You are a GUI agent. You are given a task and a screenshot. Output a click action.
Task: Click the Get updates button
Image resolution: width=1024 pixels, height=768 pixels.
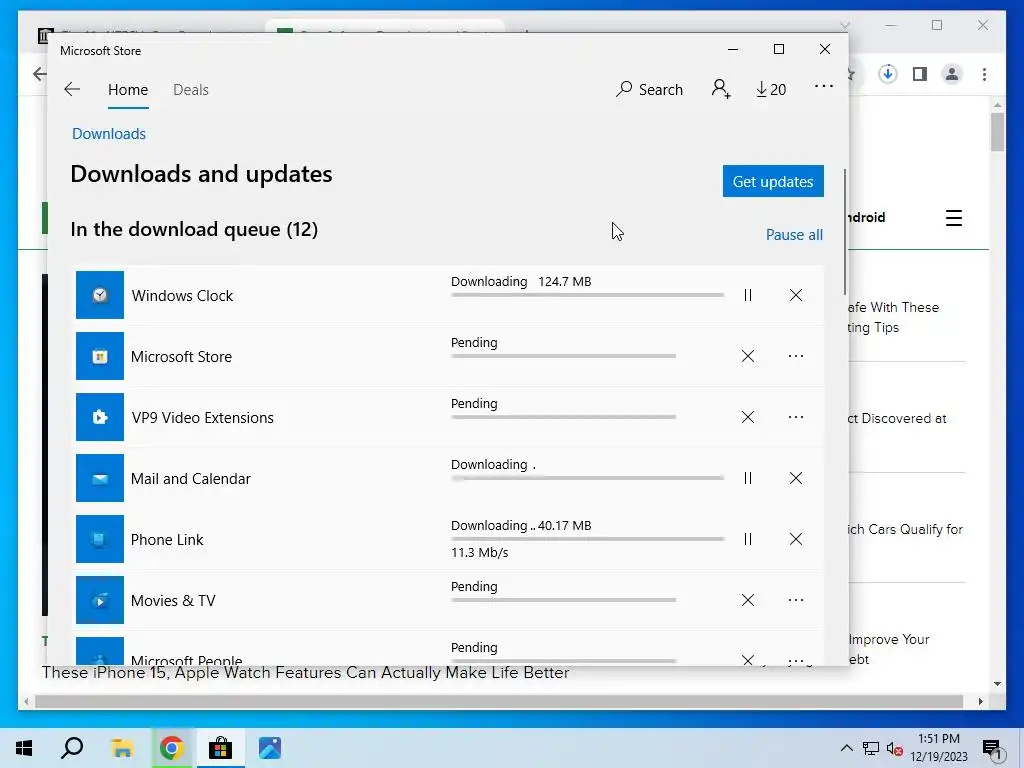773,181
